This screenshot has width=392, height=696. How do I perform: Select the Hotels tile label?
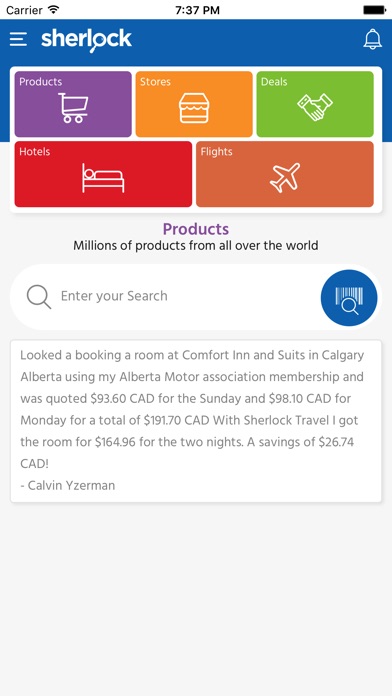pos(35,152)
